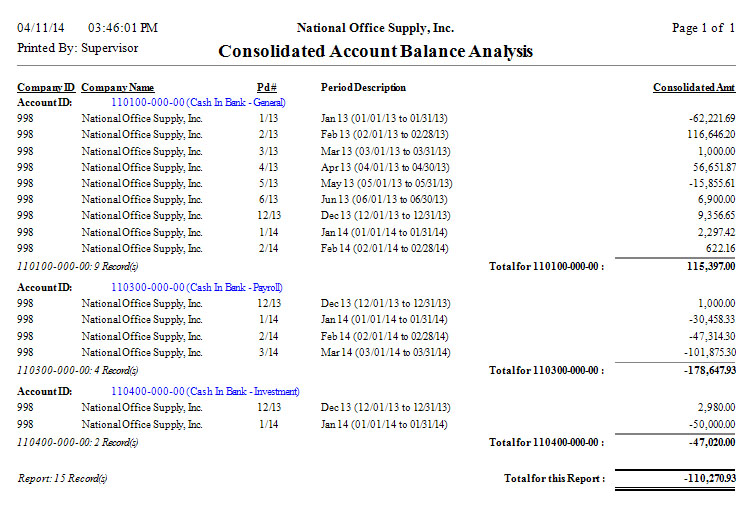Click the Report: 15 Record(s) footer text

(x=63, y=479)
